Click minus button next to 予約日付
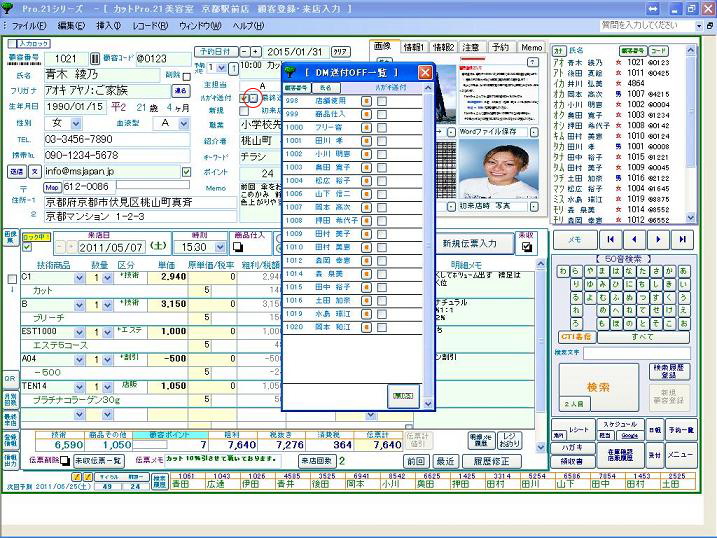Image resolution: width=717 pixels, height=538 pixels. click(245, 52)
